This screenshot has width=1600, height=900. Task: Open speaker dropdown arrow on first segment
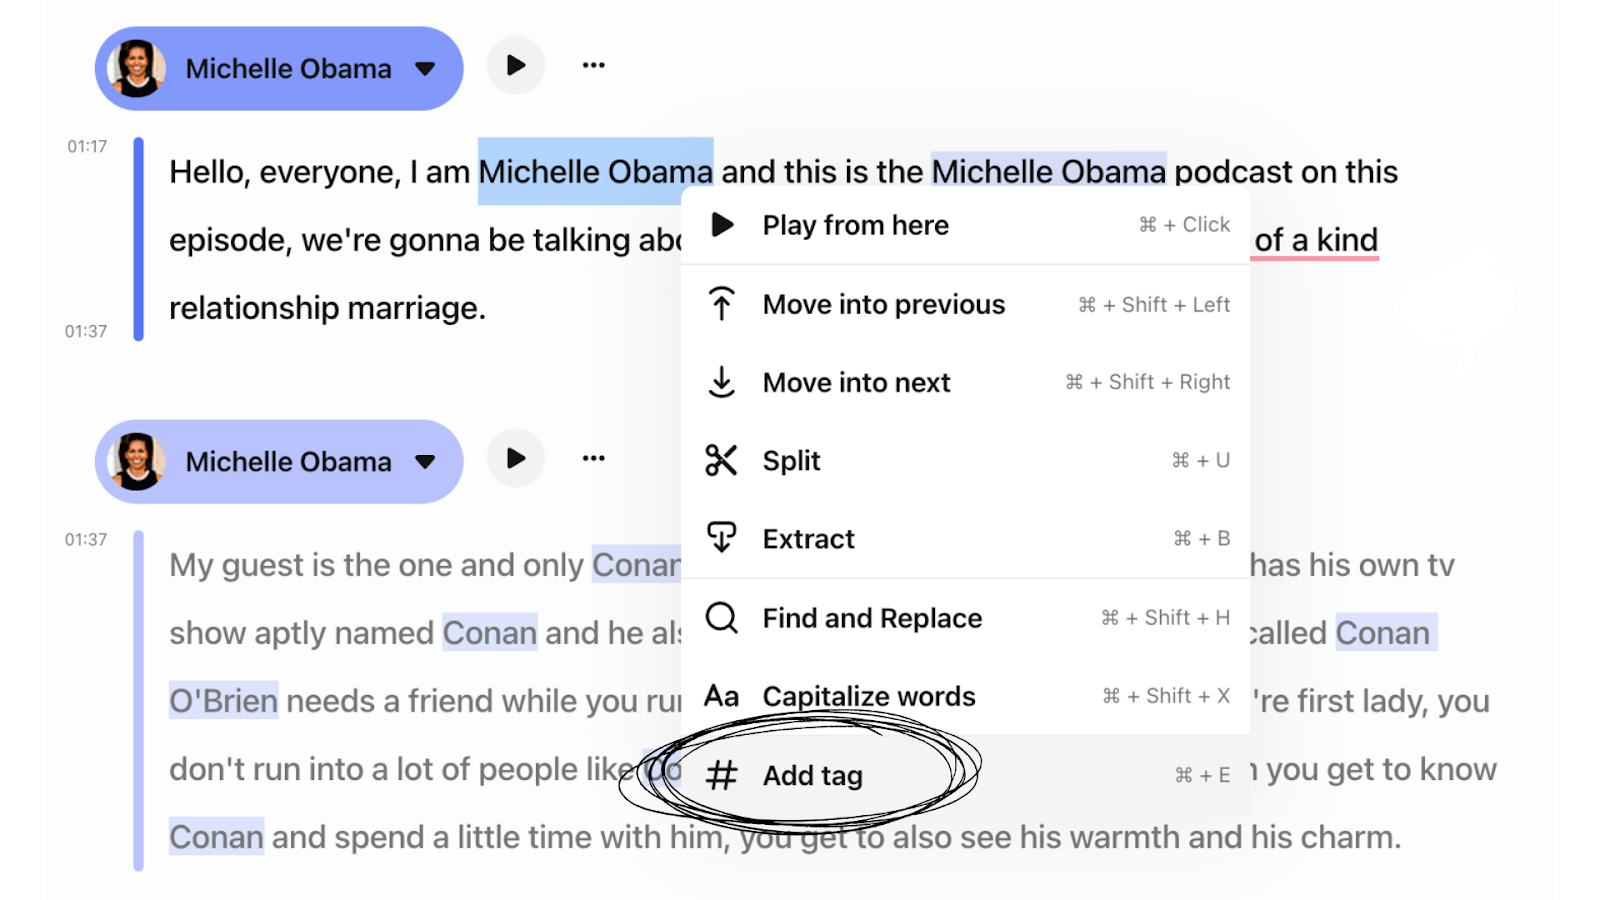pyautogui.click(x=425, y=69)
